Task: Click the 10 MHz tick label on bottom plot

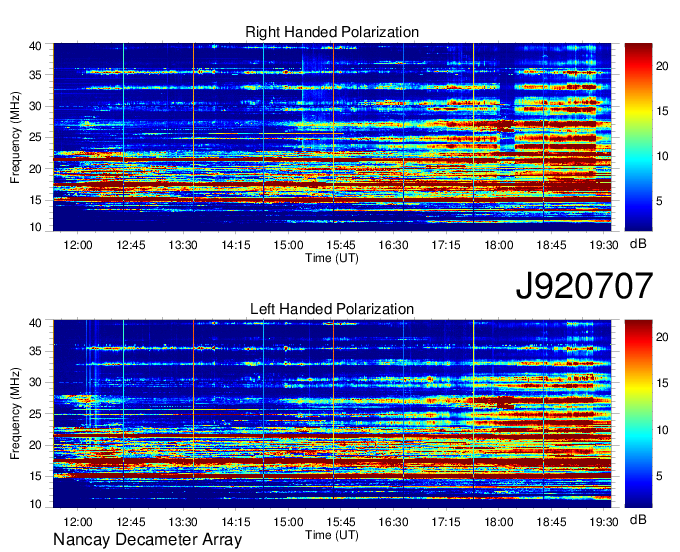Action: 35,504
